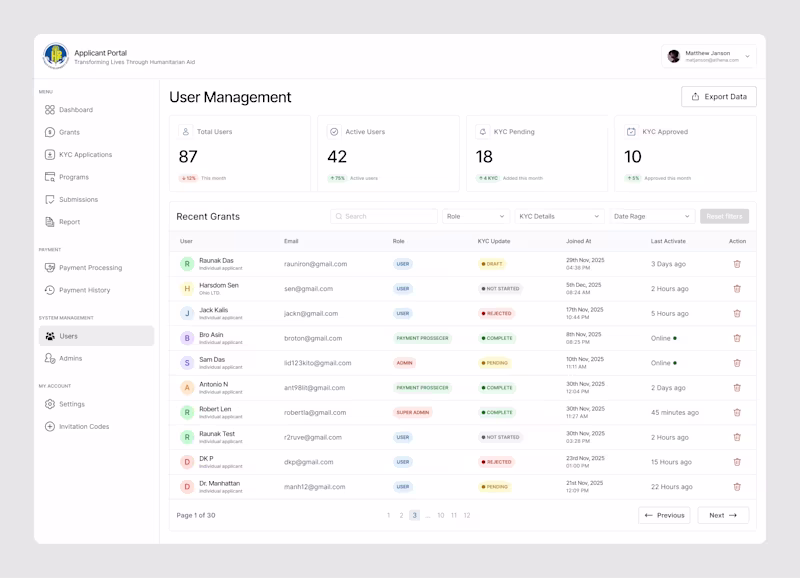Focus the Search field in Recent Grants
The height and width of the screenshot is (578, 800).
384,216
